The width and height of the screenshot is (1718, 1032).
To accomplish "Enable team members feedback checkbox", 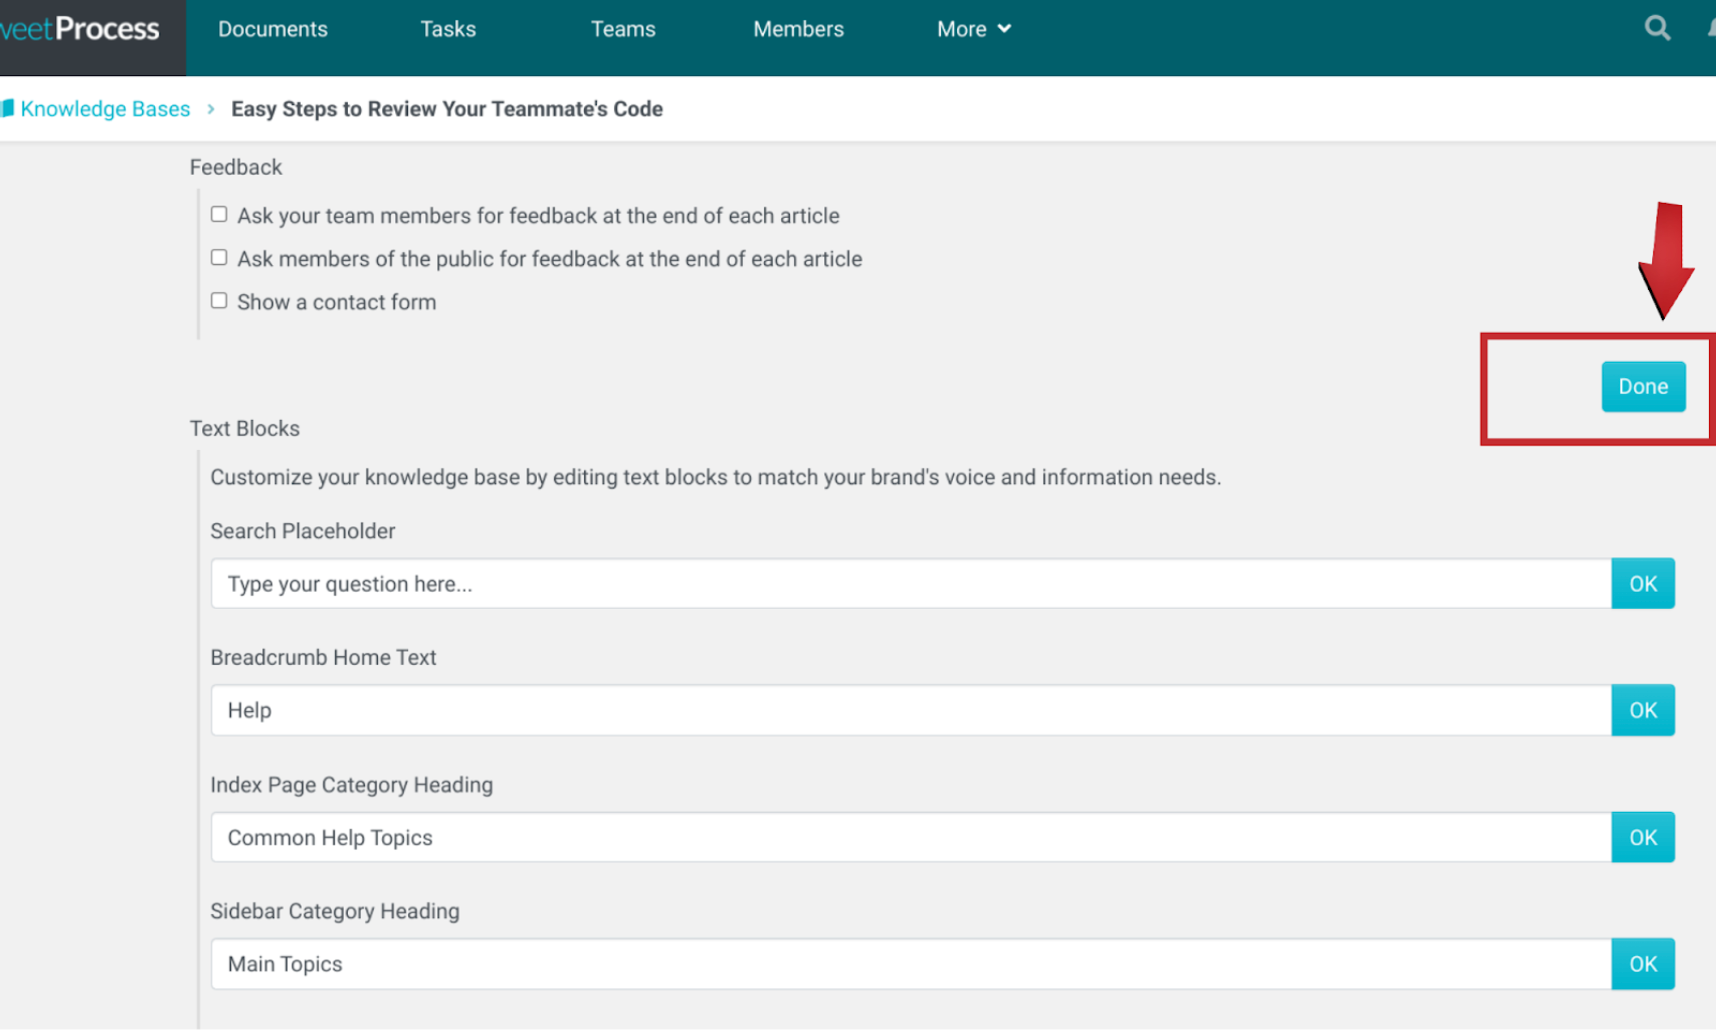I will pos(219,214).
